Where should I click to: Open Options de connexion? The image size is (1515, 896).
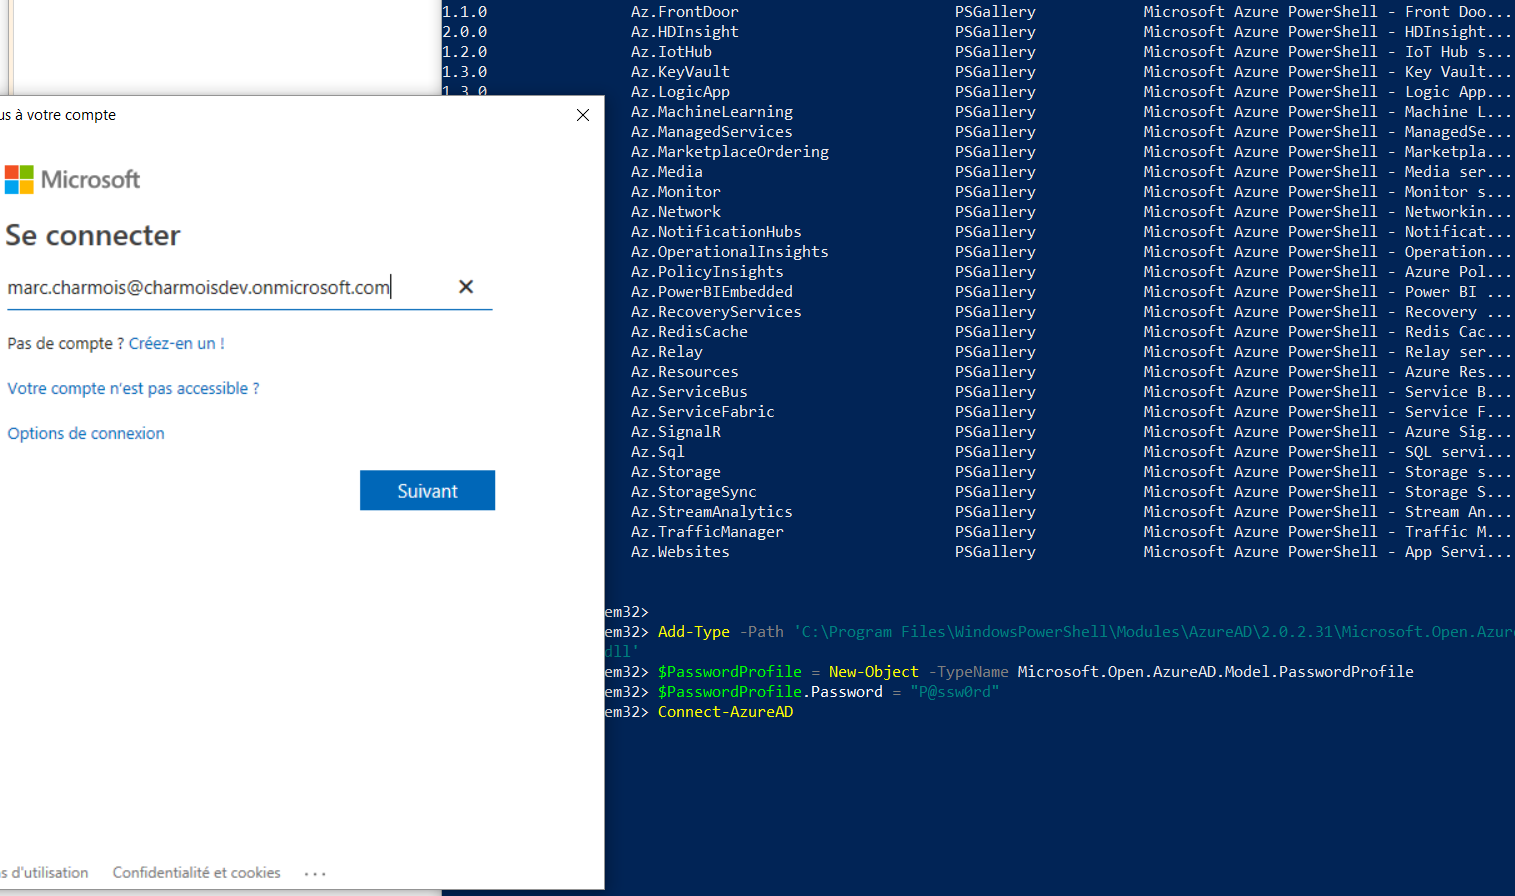[85, 433]
